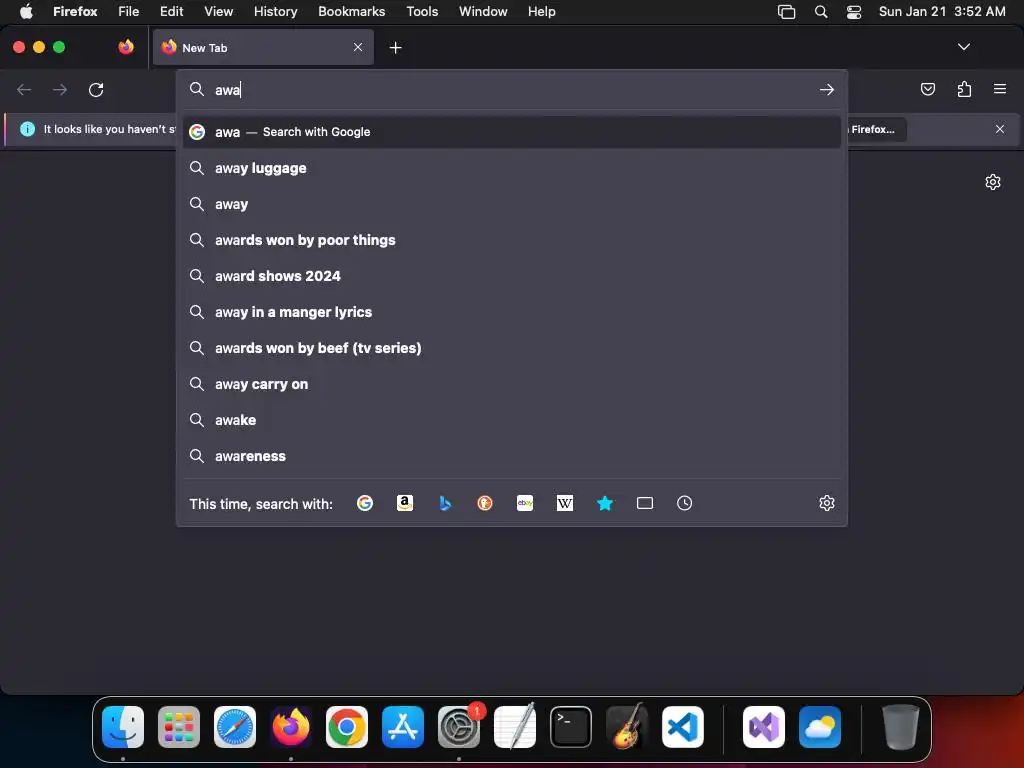Go forward one page

click(x=60, y=89)
